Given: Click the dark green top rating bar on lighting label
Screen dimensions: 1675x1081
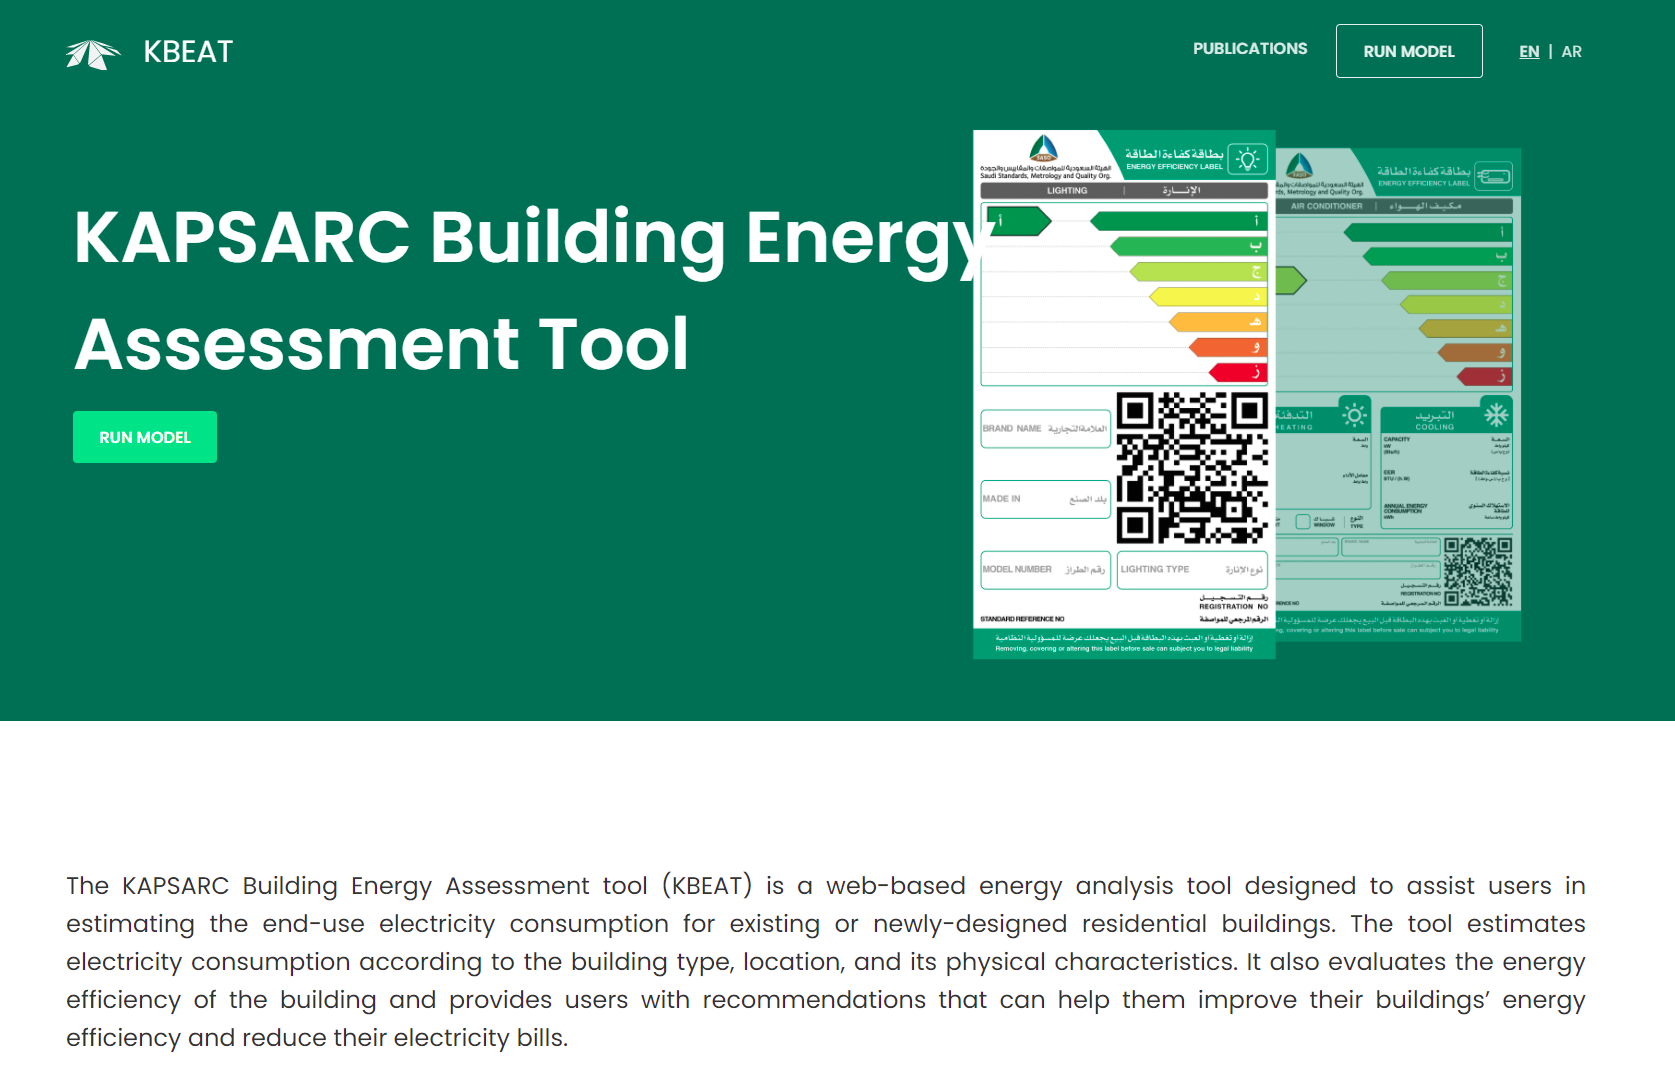Looking at the screenshot, I should tap(1179, 220).
